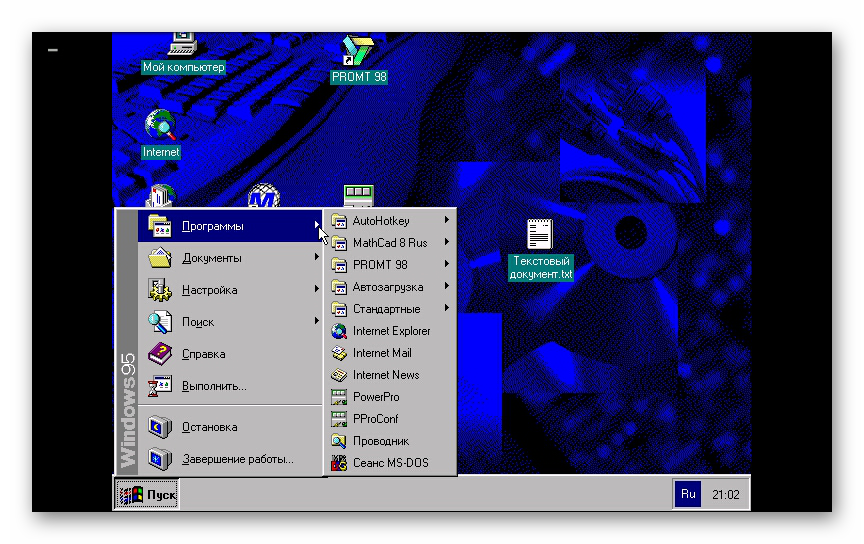Launch Internet Explorer from the Programs submenu
The width and height of the screenshot is (864, 544).
click(391, 331)
